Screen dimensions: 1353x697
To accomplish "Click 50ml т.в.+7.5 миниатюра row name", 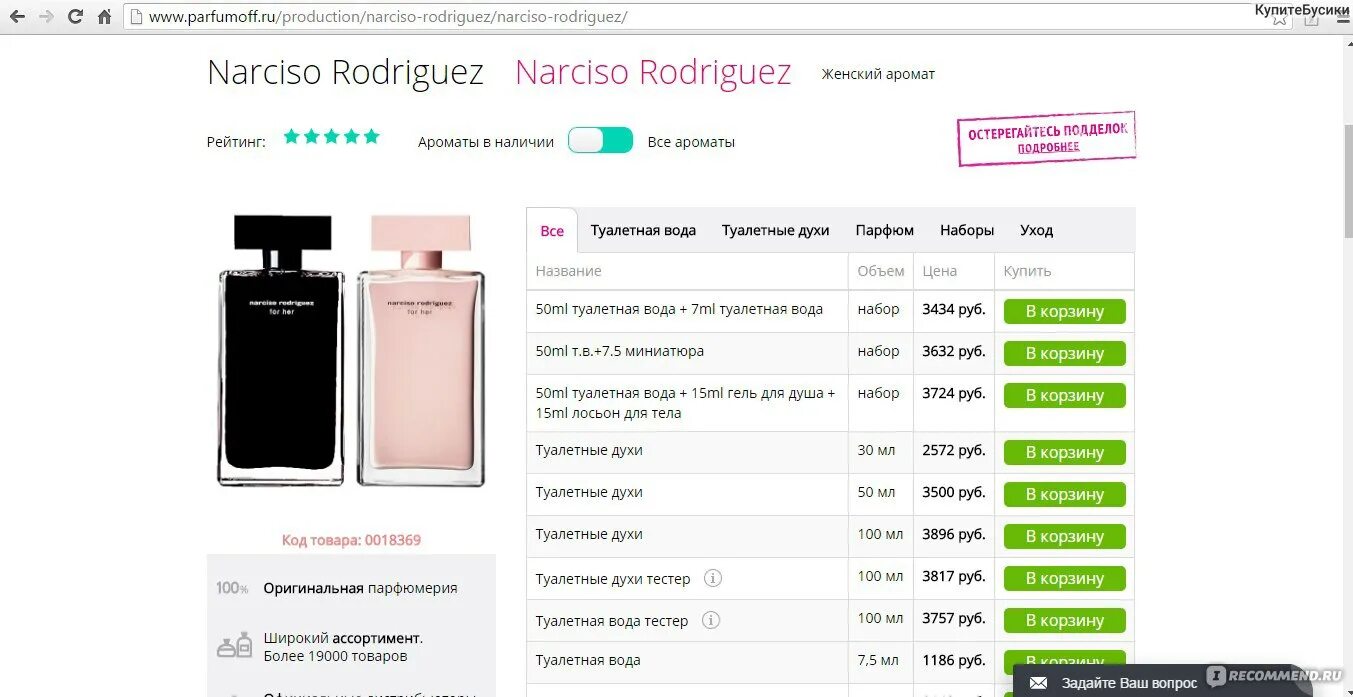I will (620, 351).
